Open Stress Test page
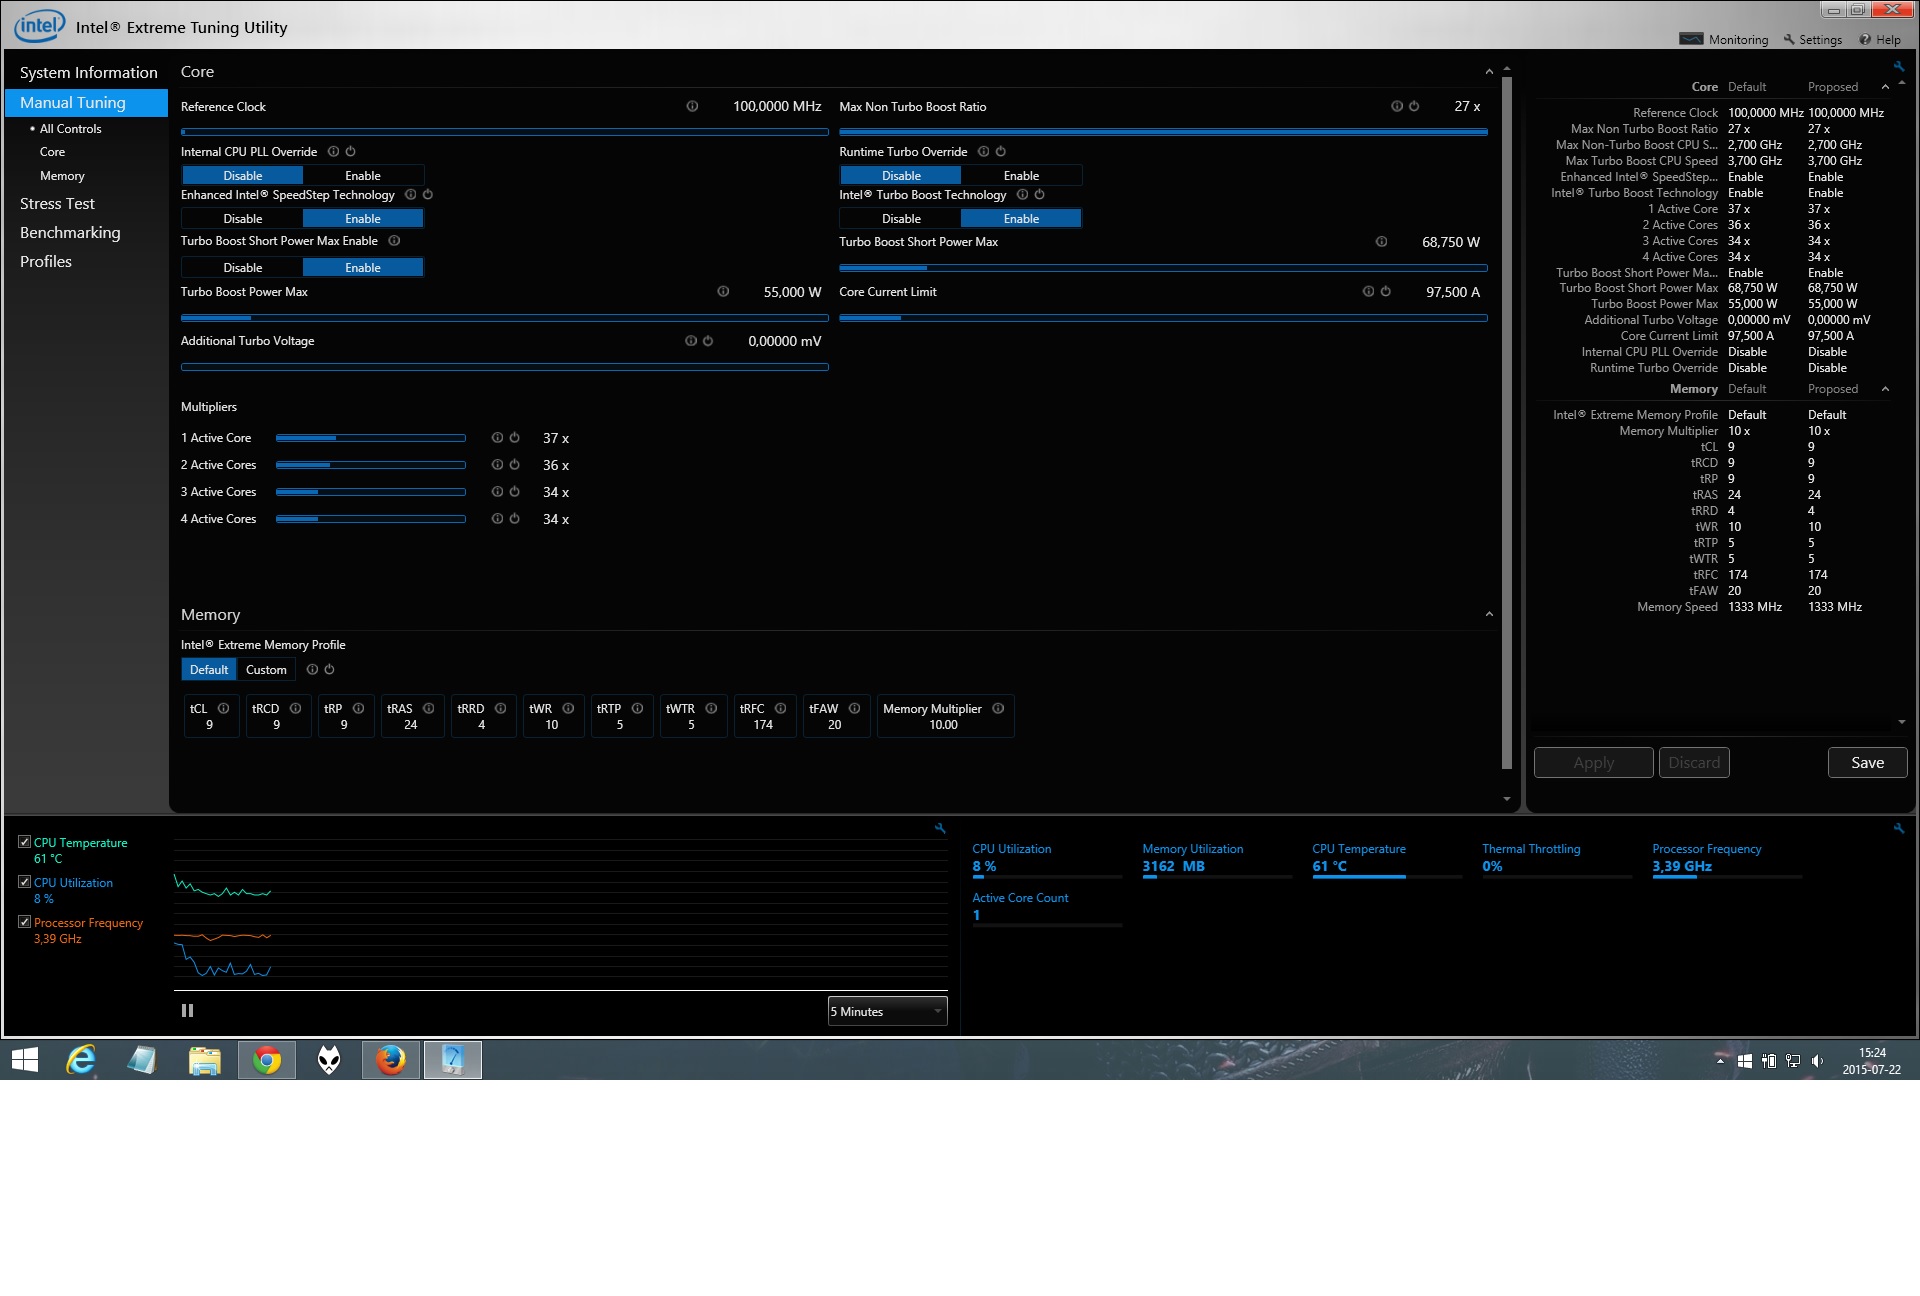This screenshot has height=1296, width=1920. 57,203
